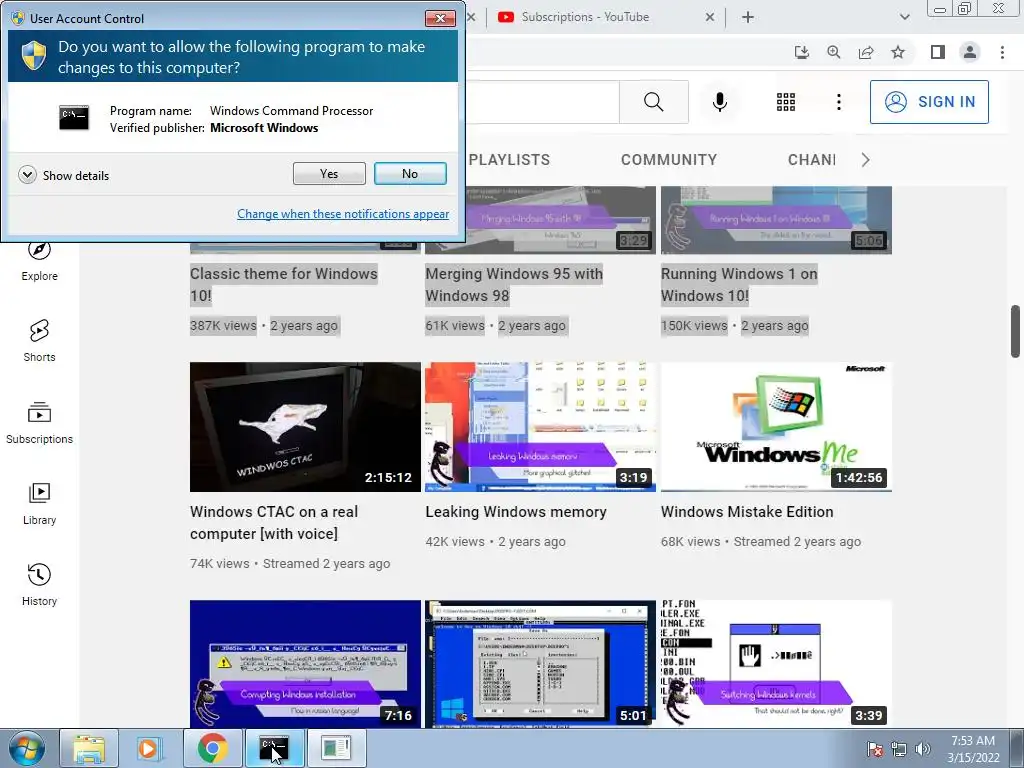
Task: Click 'Leaking Windows memory' video title
Action: click(516, 512)
